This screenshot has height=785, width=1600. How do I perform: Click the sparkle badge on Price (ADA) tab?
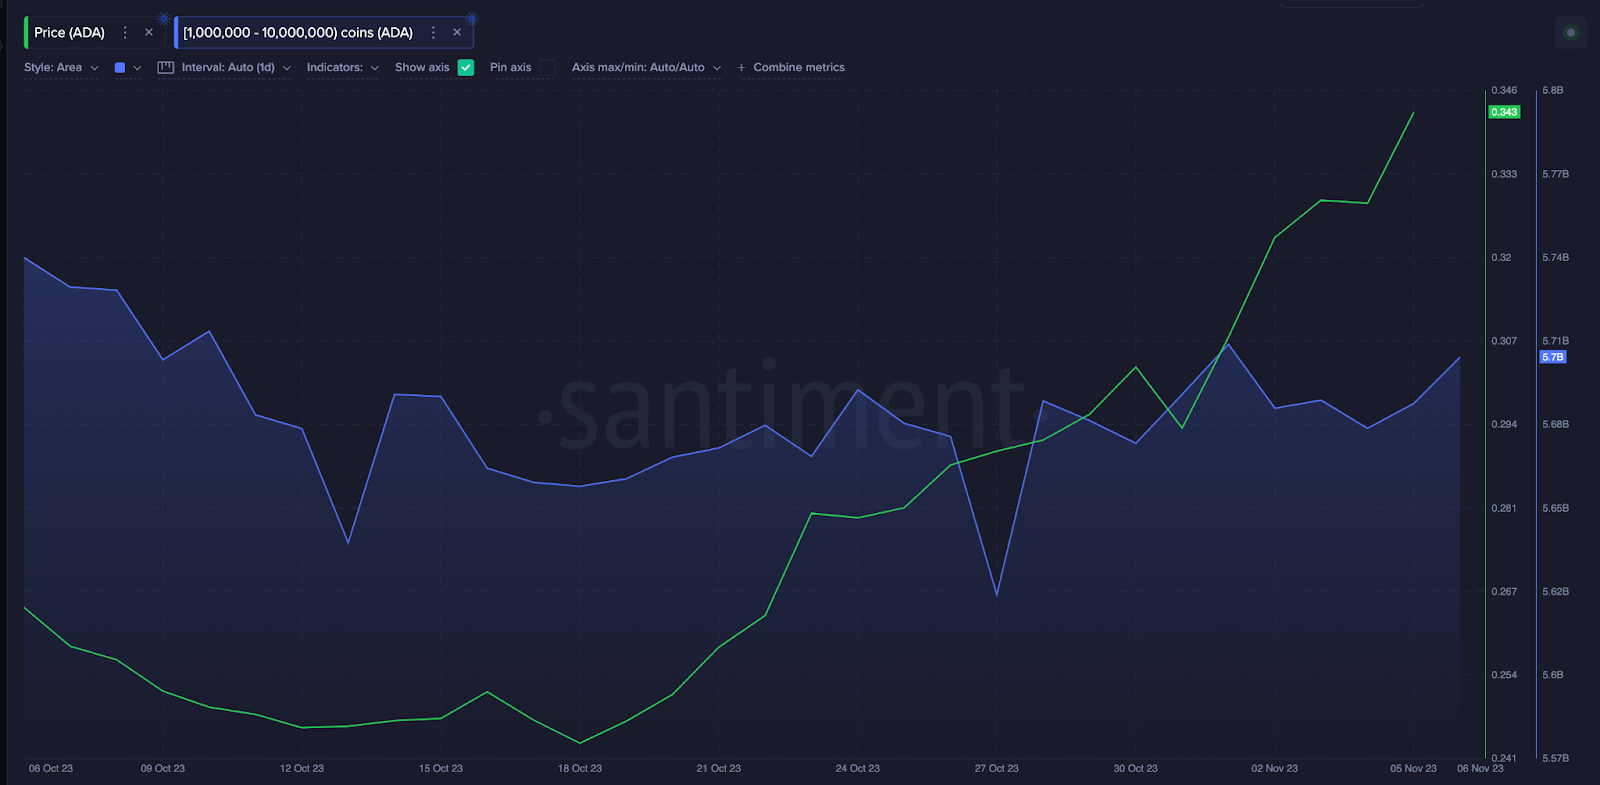coord(164,19)
